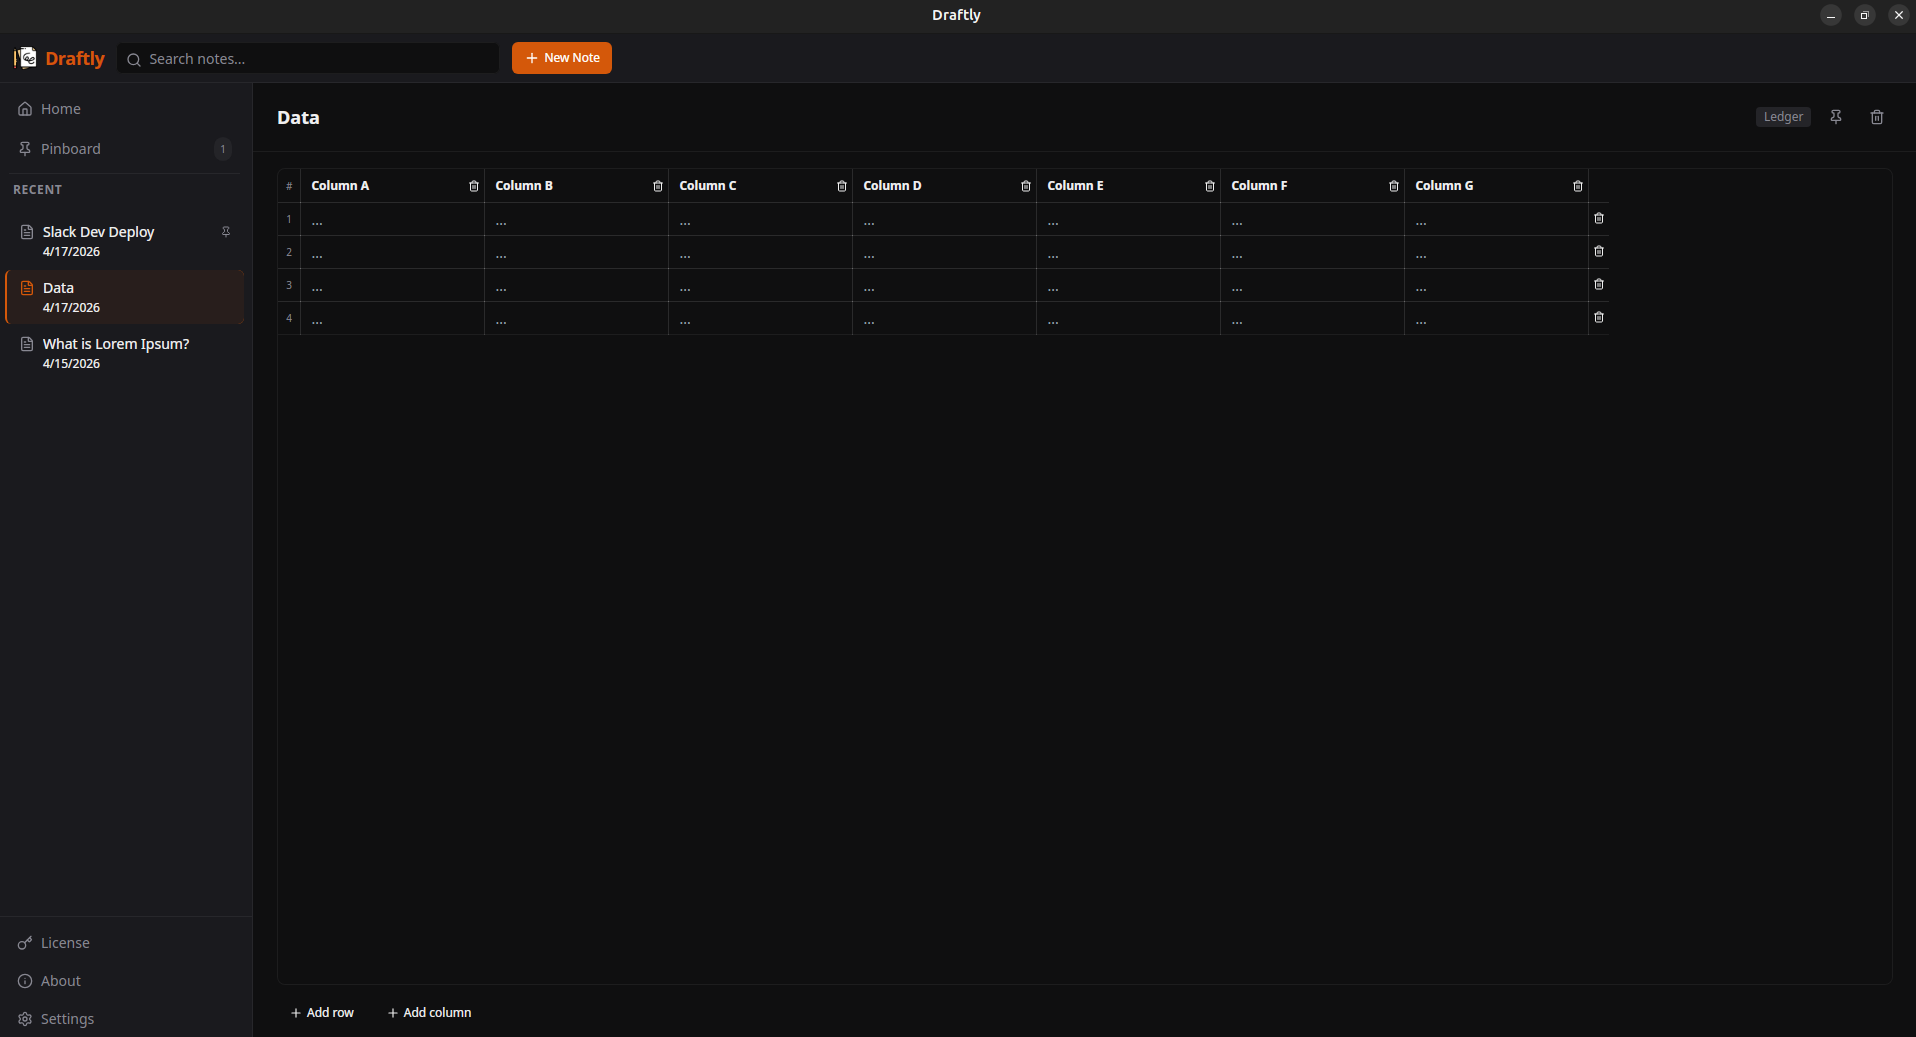The image size is (1916, 1037).
Task: Delete Column F with its trash icon
Action: tap(1394, 186)
